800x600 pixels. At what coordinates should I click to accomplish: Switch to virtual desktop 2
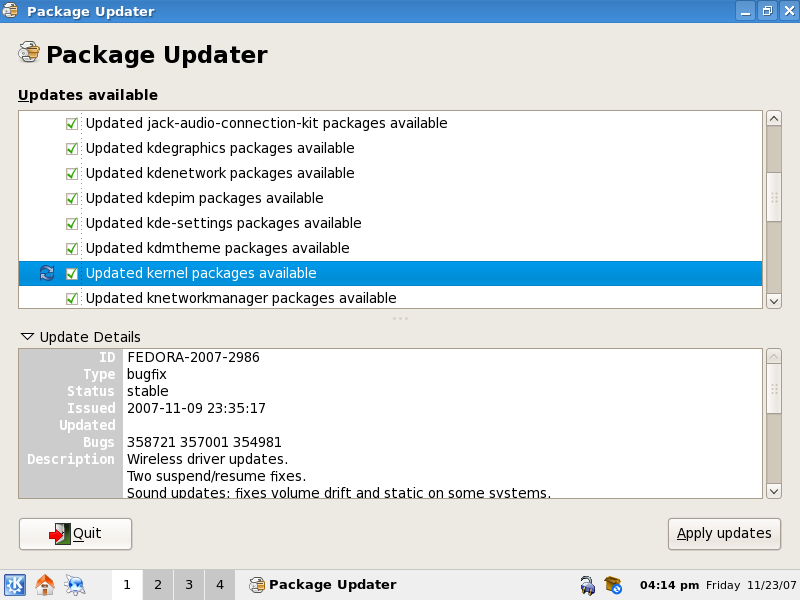(x=158, y=585)
